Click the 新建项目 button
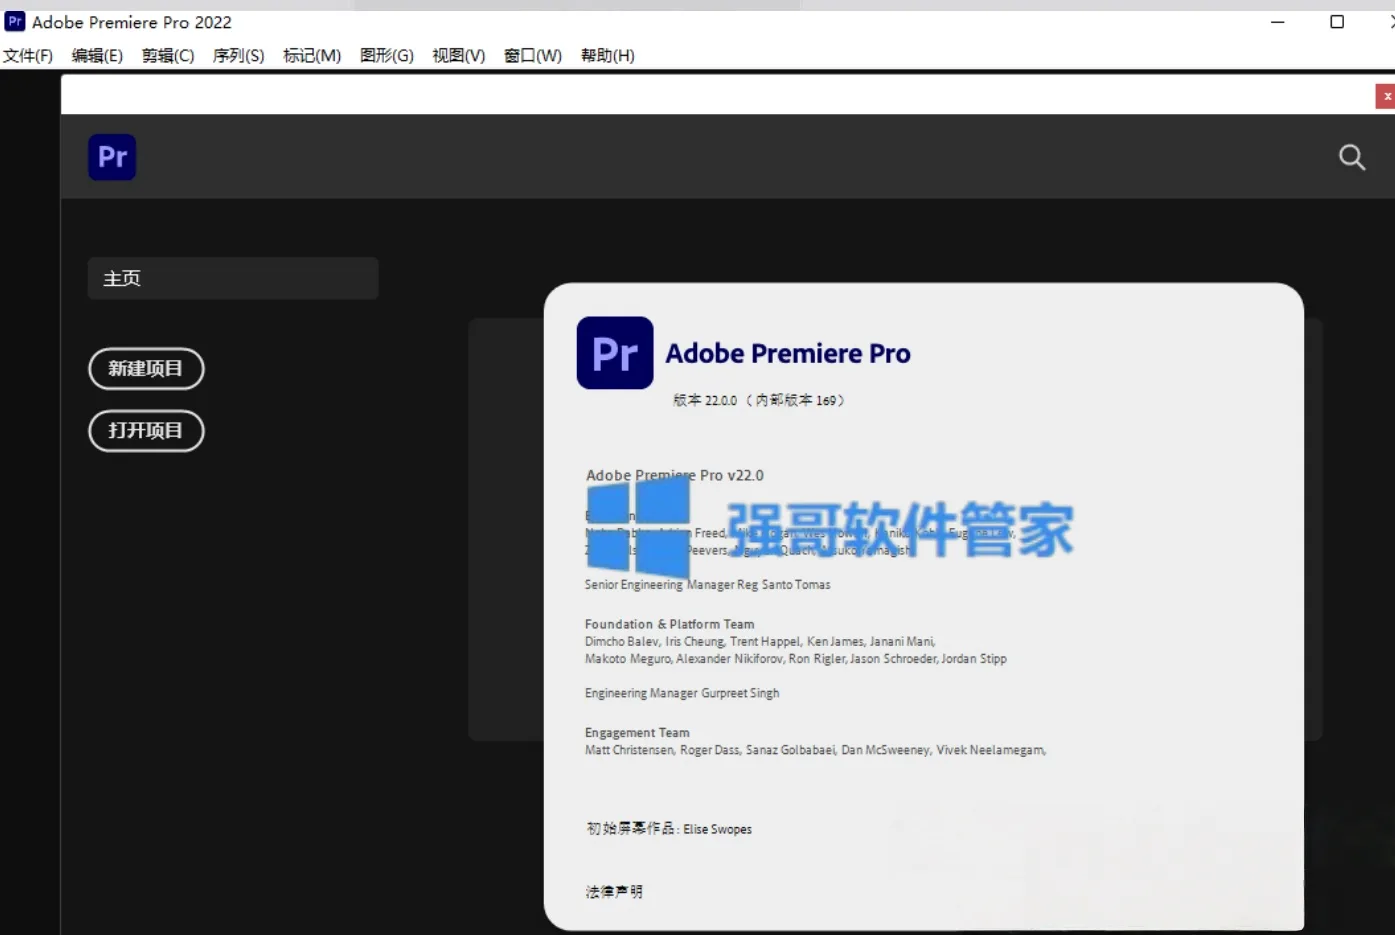 pos(146,369)
